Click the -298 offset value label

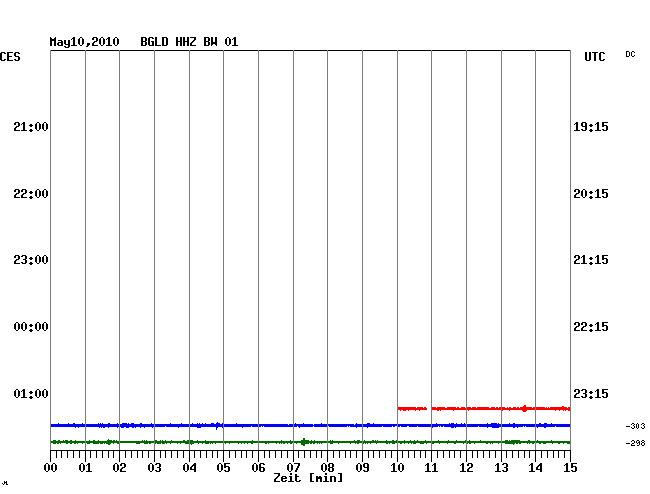(635, 443)
